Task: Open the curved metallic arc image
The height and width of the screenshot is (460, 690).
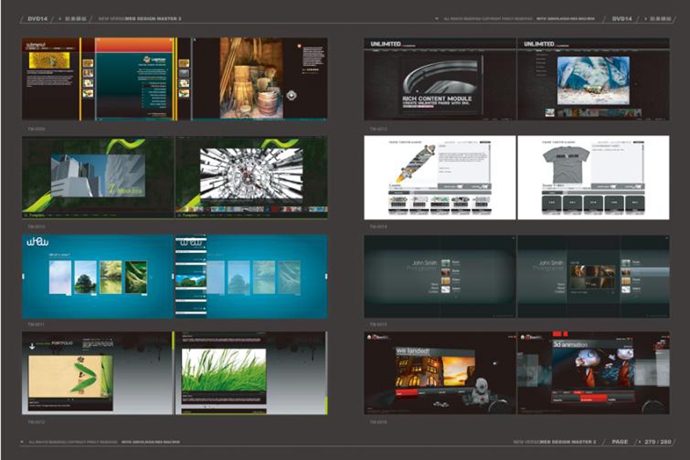Action: (x=440, y=77)
